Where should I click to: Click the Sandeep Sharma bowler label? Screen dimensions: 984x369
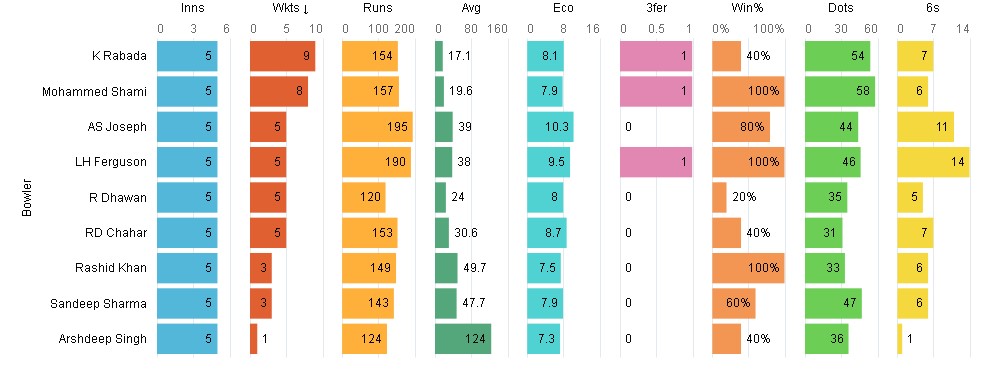click(99, 304)
